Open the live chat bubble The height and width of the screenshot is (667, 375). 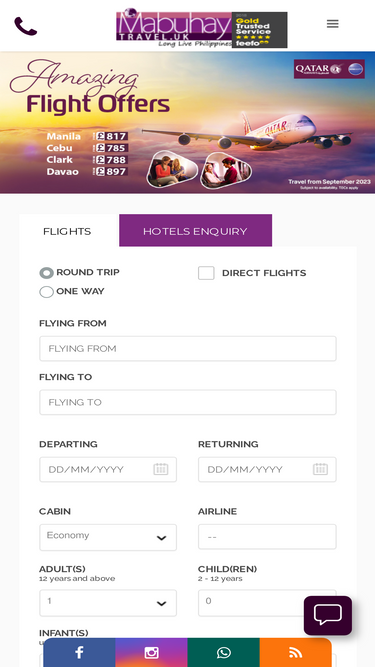[x=328, y=615]
